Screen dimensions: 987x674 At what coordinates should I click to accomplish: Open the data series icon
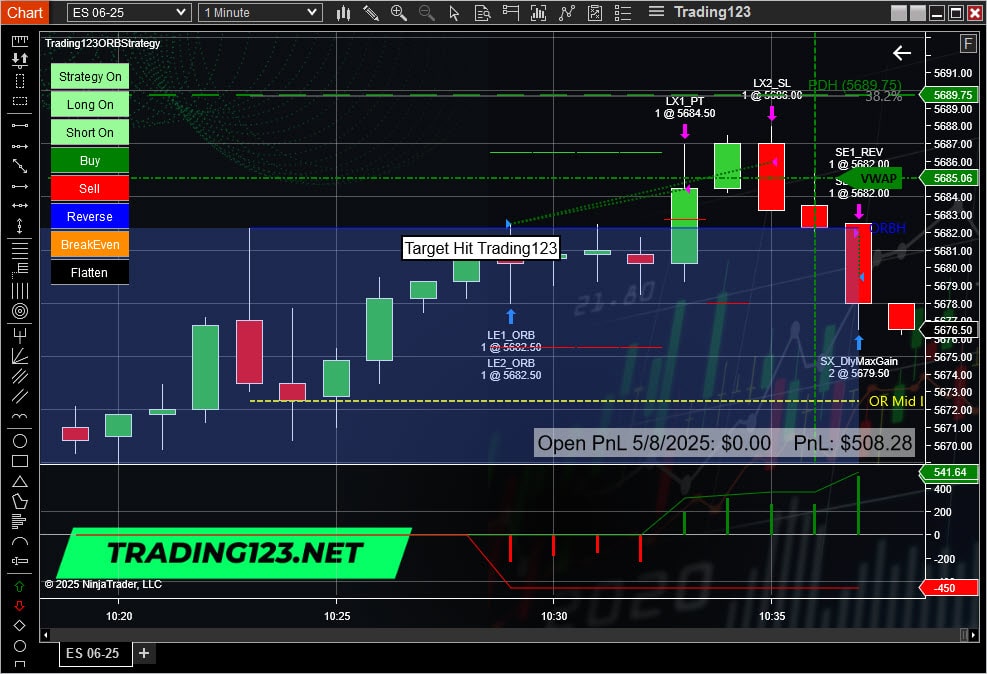tap(538, 13)
